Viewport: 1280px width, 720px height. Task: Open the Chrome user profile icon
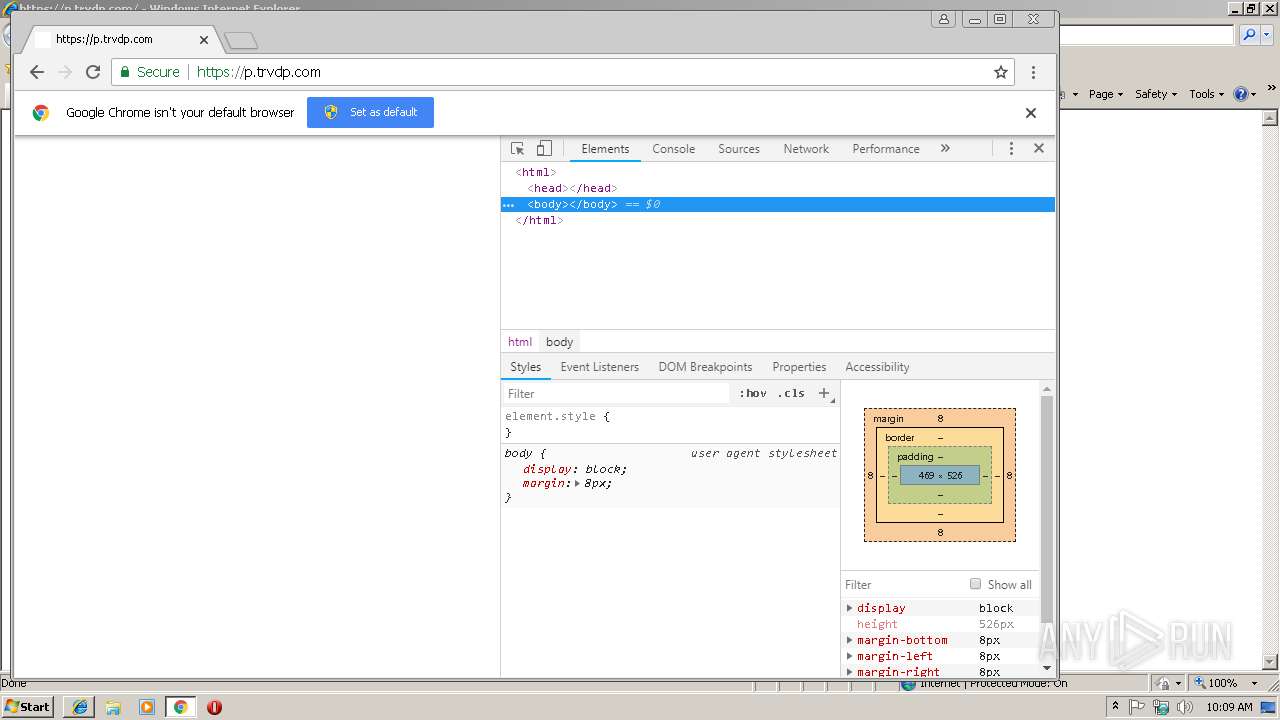tap(944, 19)
